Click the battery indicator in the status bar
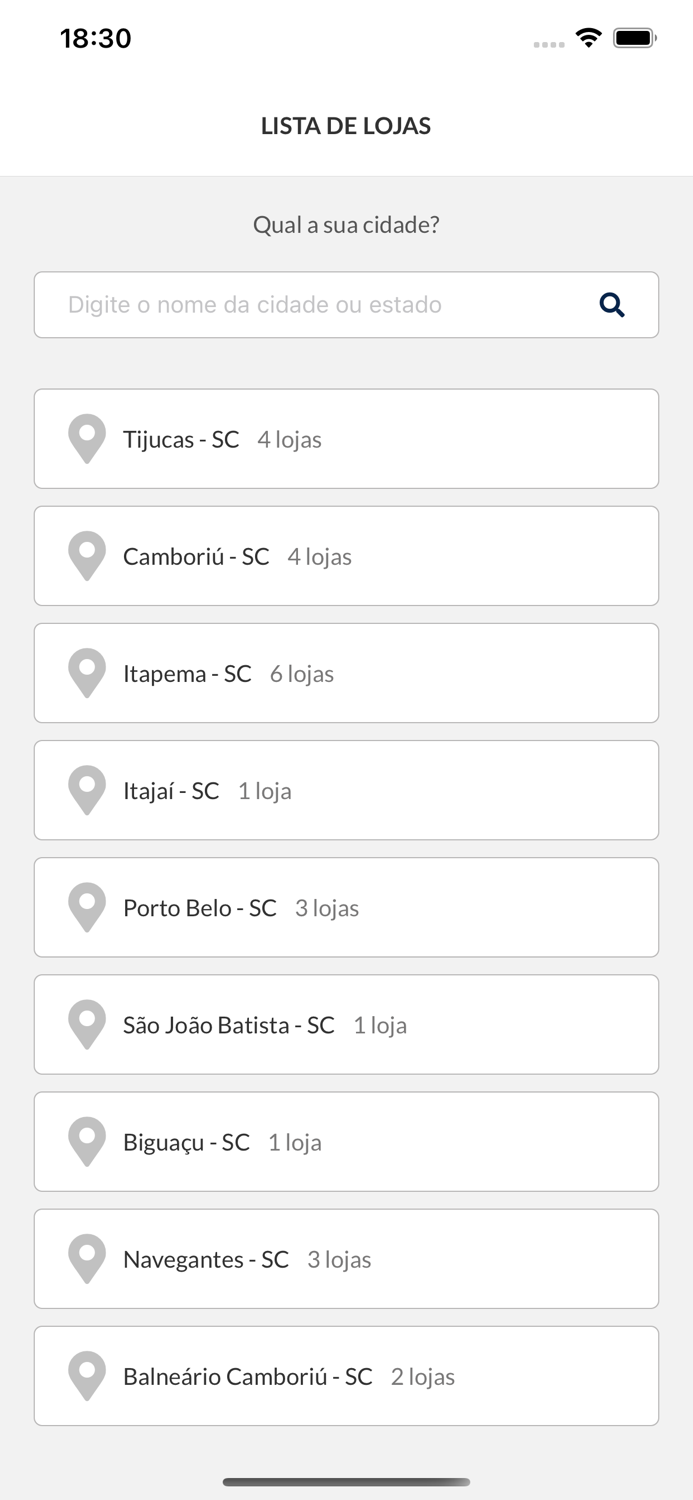This screenshot has width=693, height=1500. pyautogui.click(x=635, y=37)
